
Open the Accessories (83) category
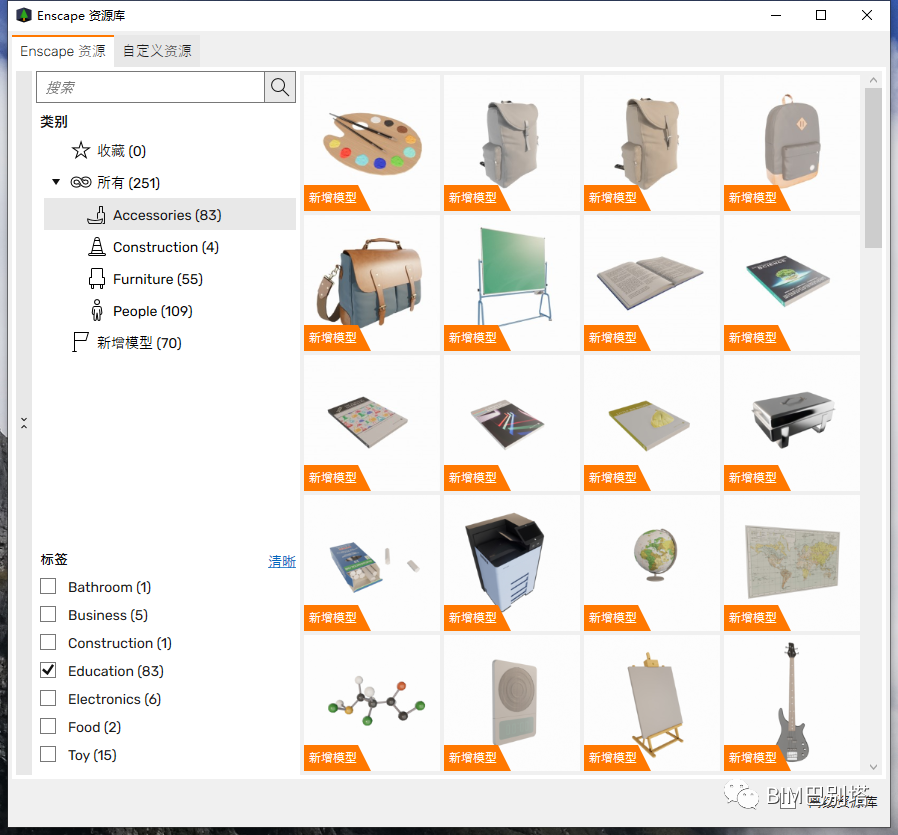(170, 215)
